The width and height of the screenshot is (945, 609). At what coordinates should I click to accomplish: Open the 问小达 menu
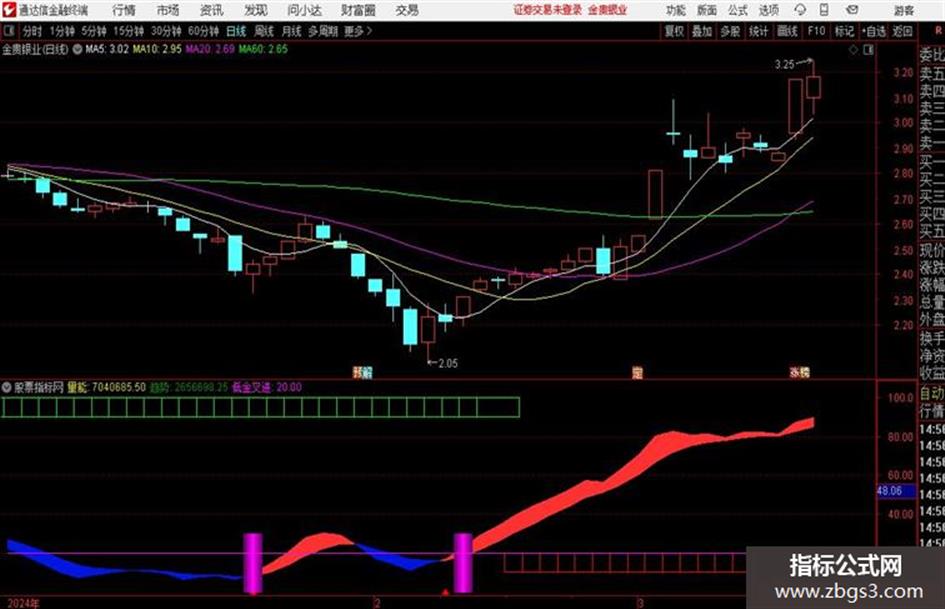[x=304, y=10]
